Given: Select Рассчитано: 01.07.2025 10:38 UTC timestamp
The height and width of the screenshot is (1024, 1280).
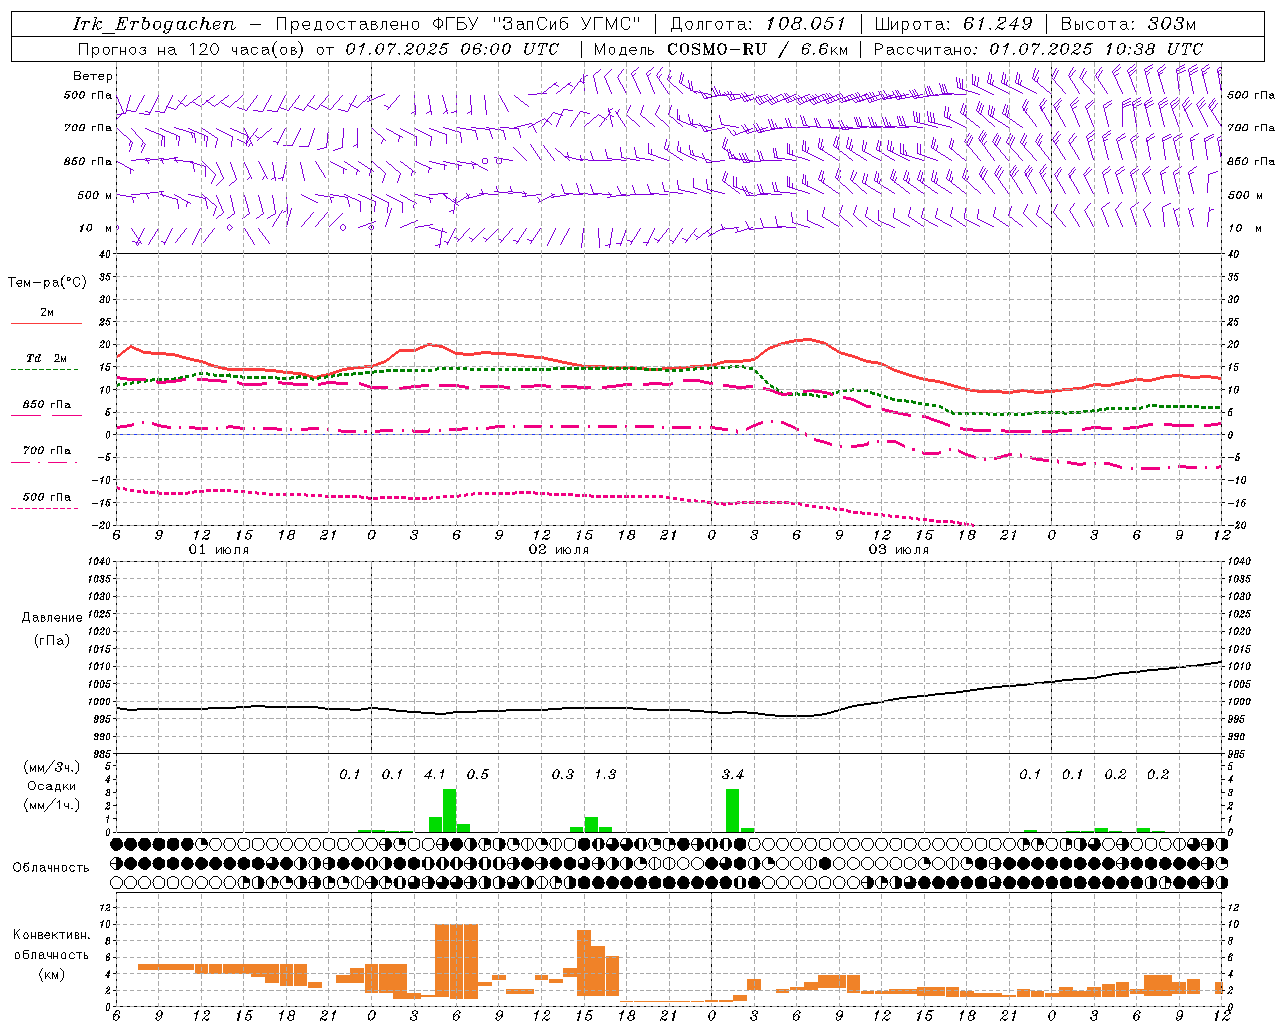Looking at the screenshot, I should click(x=1038, y=49).
